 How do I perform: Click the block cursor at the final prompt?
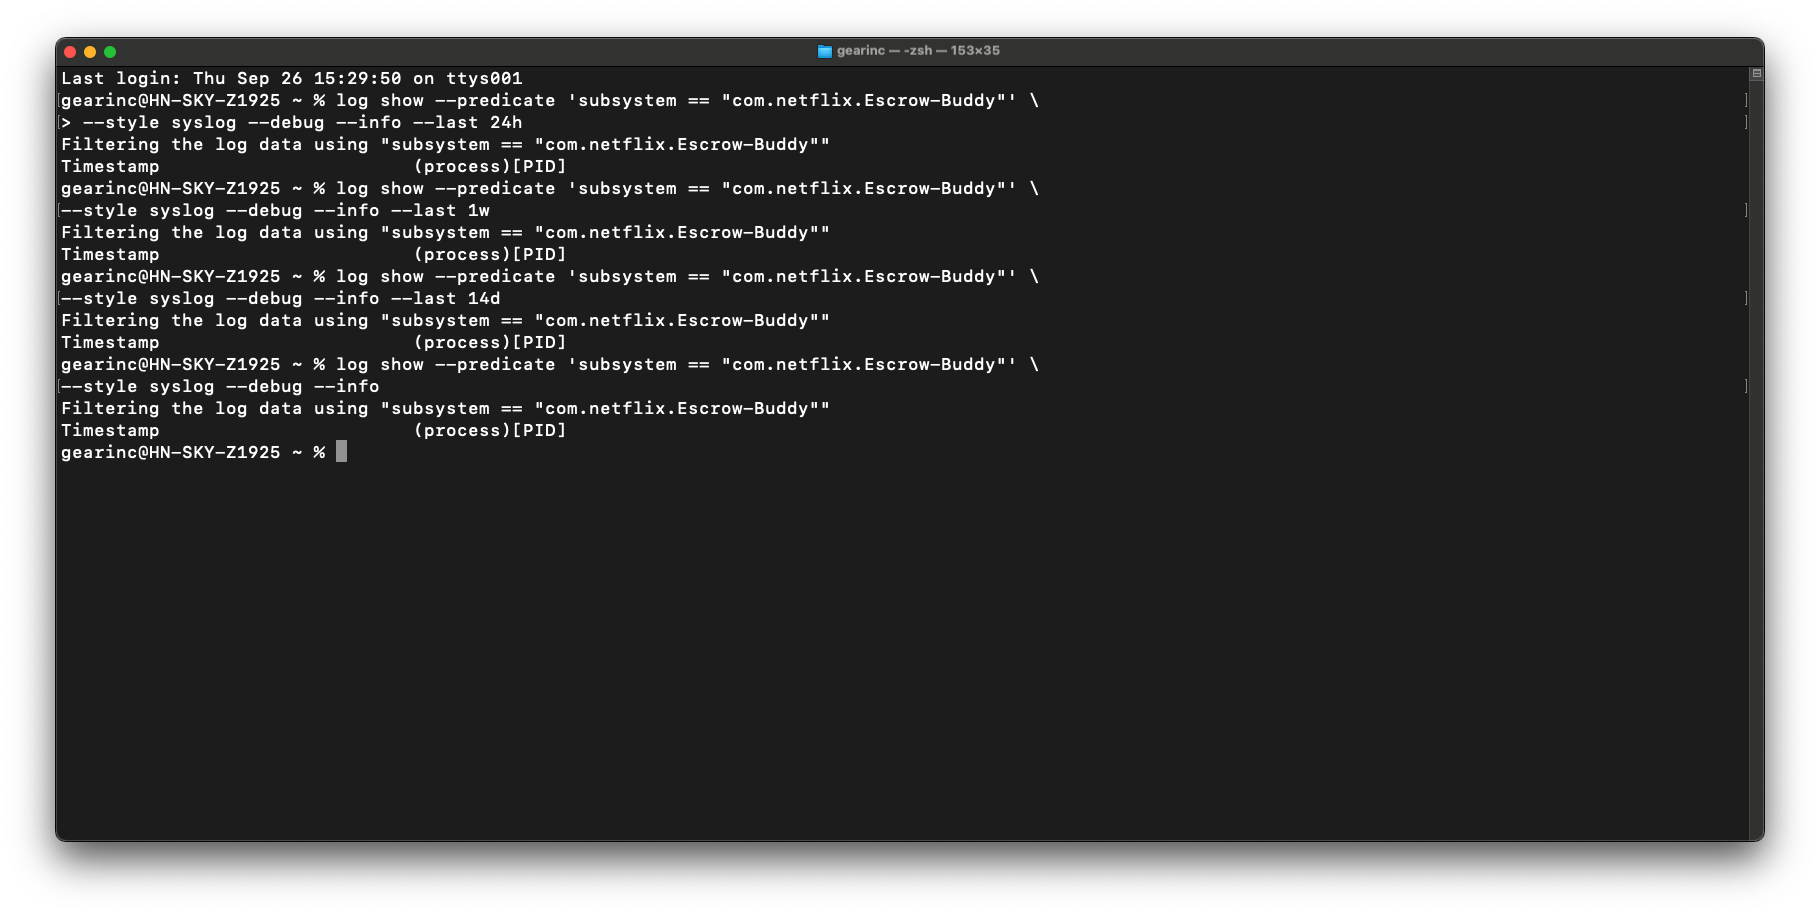pos(341,452)
